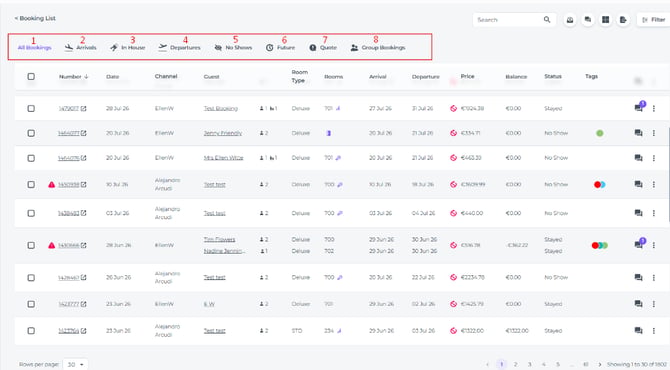Click the search magnifier icon
Image resolution: width=670 pixels, height=370 pixels.
[547, 20]
